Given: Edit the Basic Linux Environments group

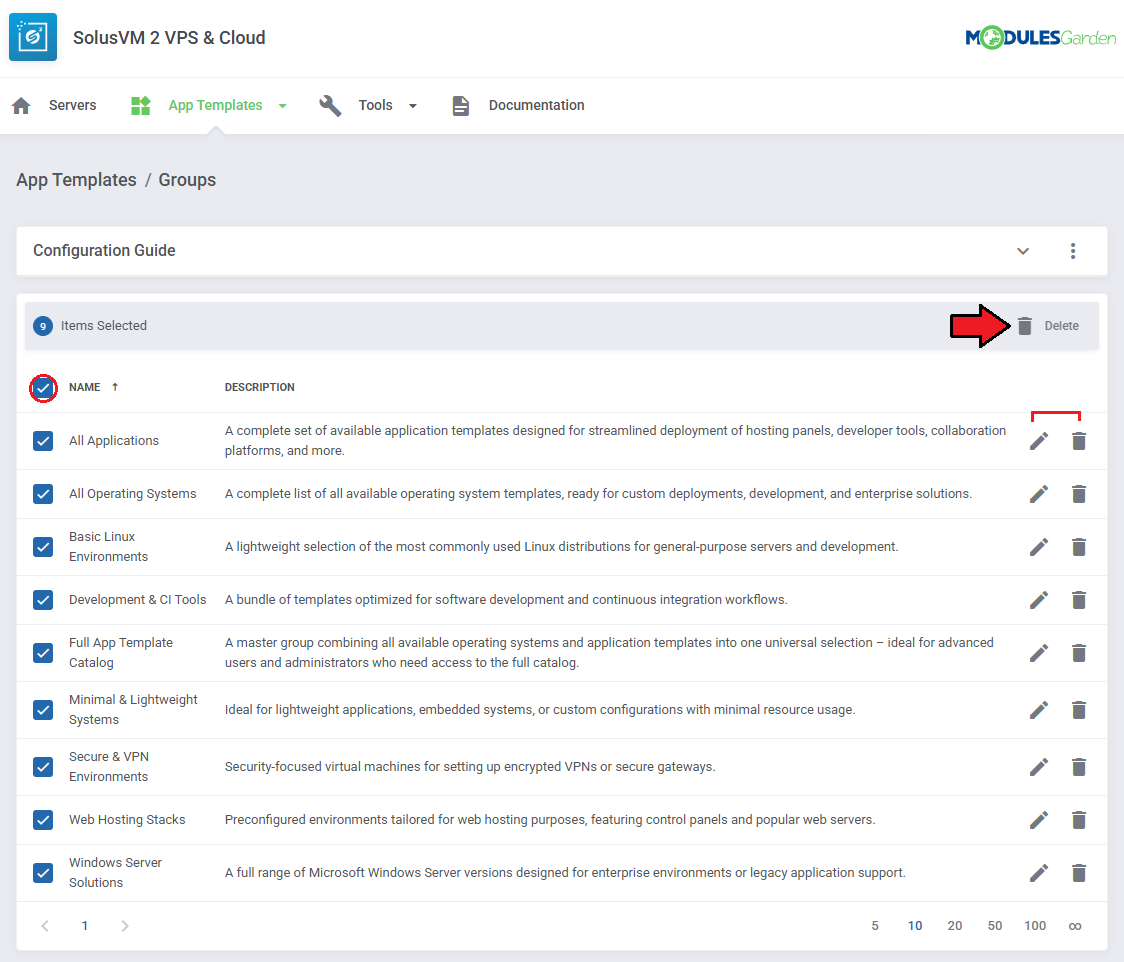Looking at the screenshot, I should tap(1039, 547).
